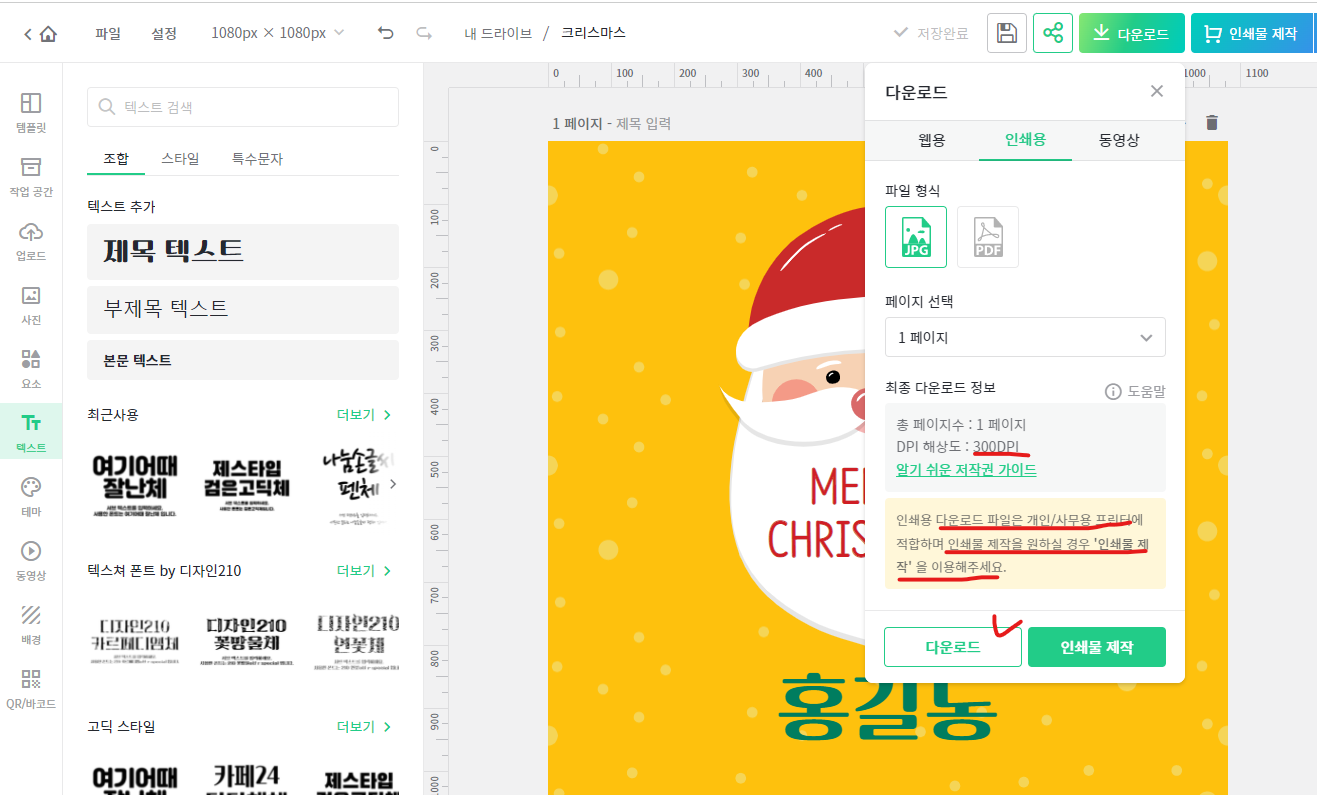The height and width of the screenshot is (795, 1317).
Task: Click the save floppy disk icon
Action: 1007,33
